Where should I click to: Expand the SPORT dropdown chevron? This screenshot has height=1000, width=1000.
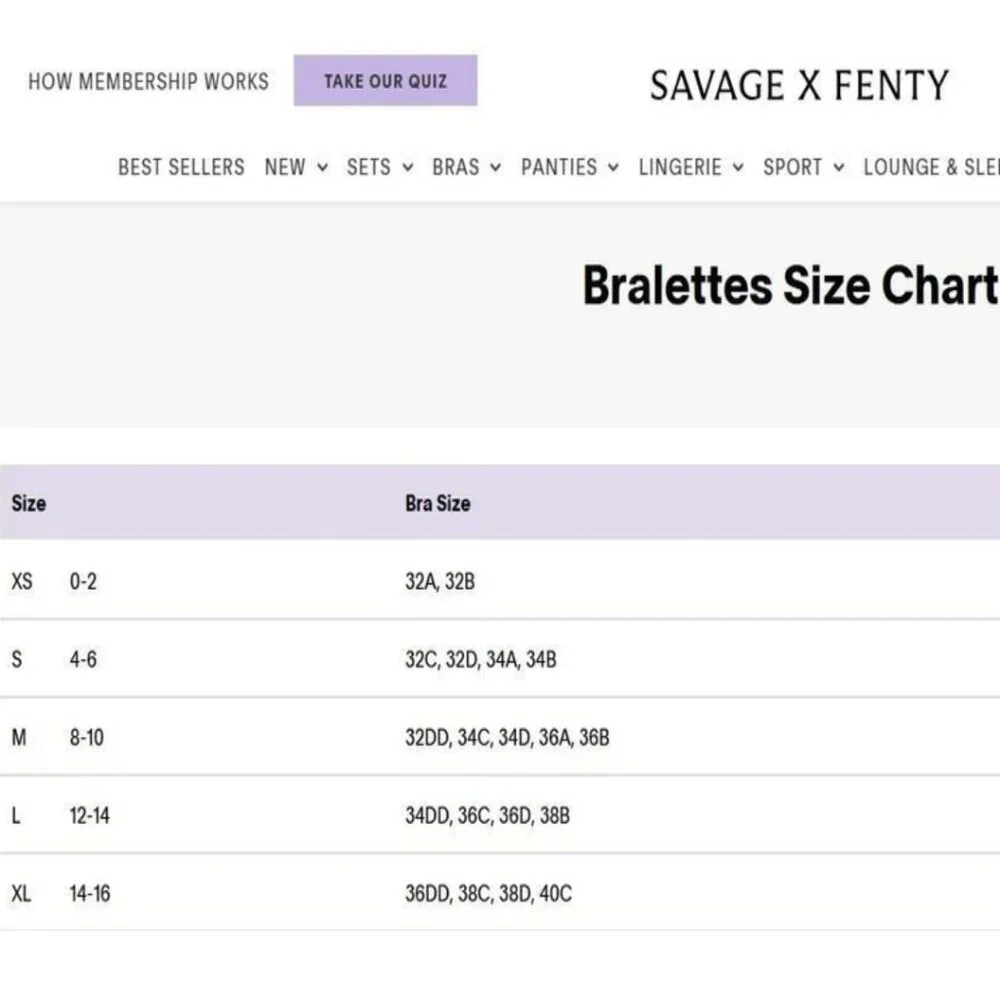click(839, 168)
